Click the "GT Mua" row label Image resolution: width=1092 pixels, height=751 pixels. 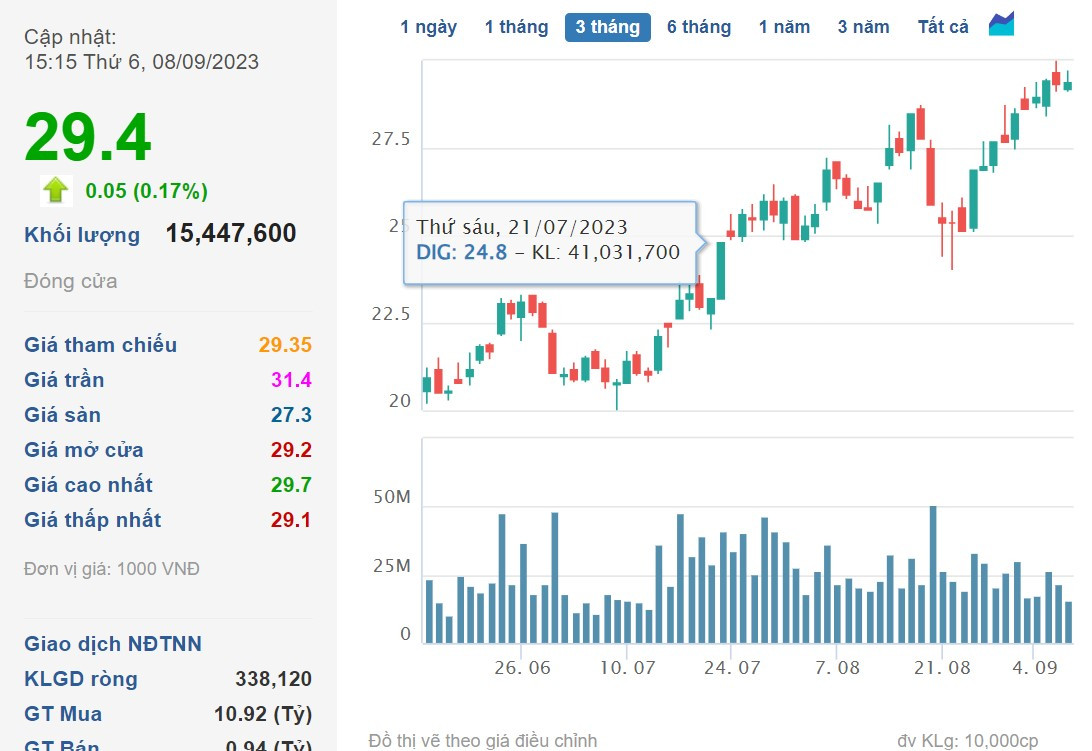click(x=63, y=714)
